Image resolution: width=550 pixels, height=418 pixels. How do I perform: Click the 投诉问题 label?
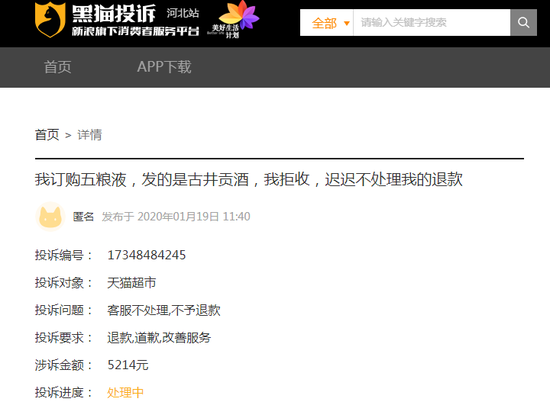(63, 310)
